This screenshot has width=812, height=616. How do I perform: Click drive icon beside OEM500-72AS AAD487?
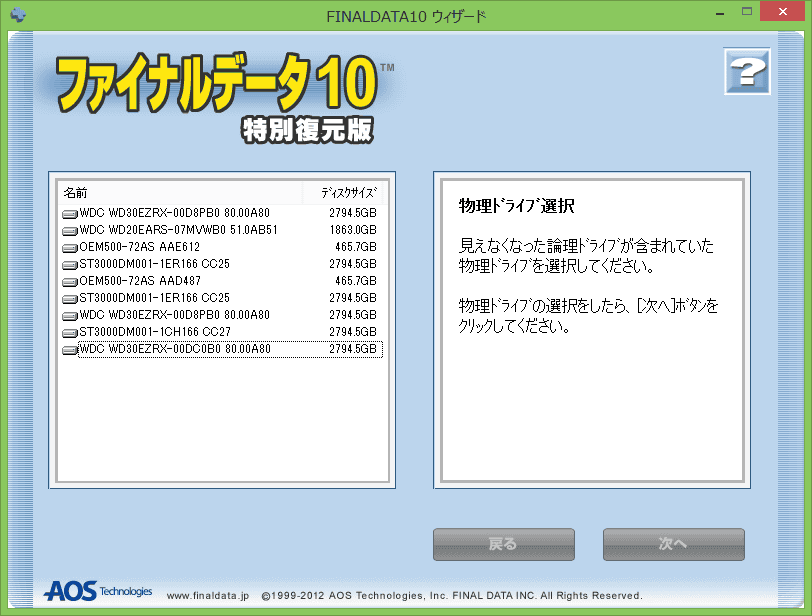pyautogui.click(x=69, y=282)
